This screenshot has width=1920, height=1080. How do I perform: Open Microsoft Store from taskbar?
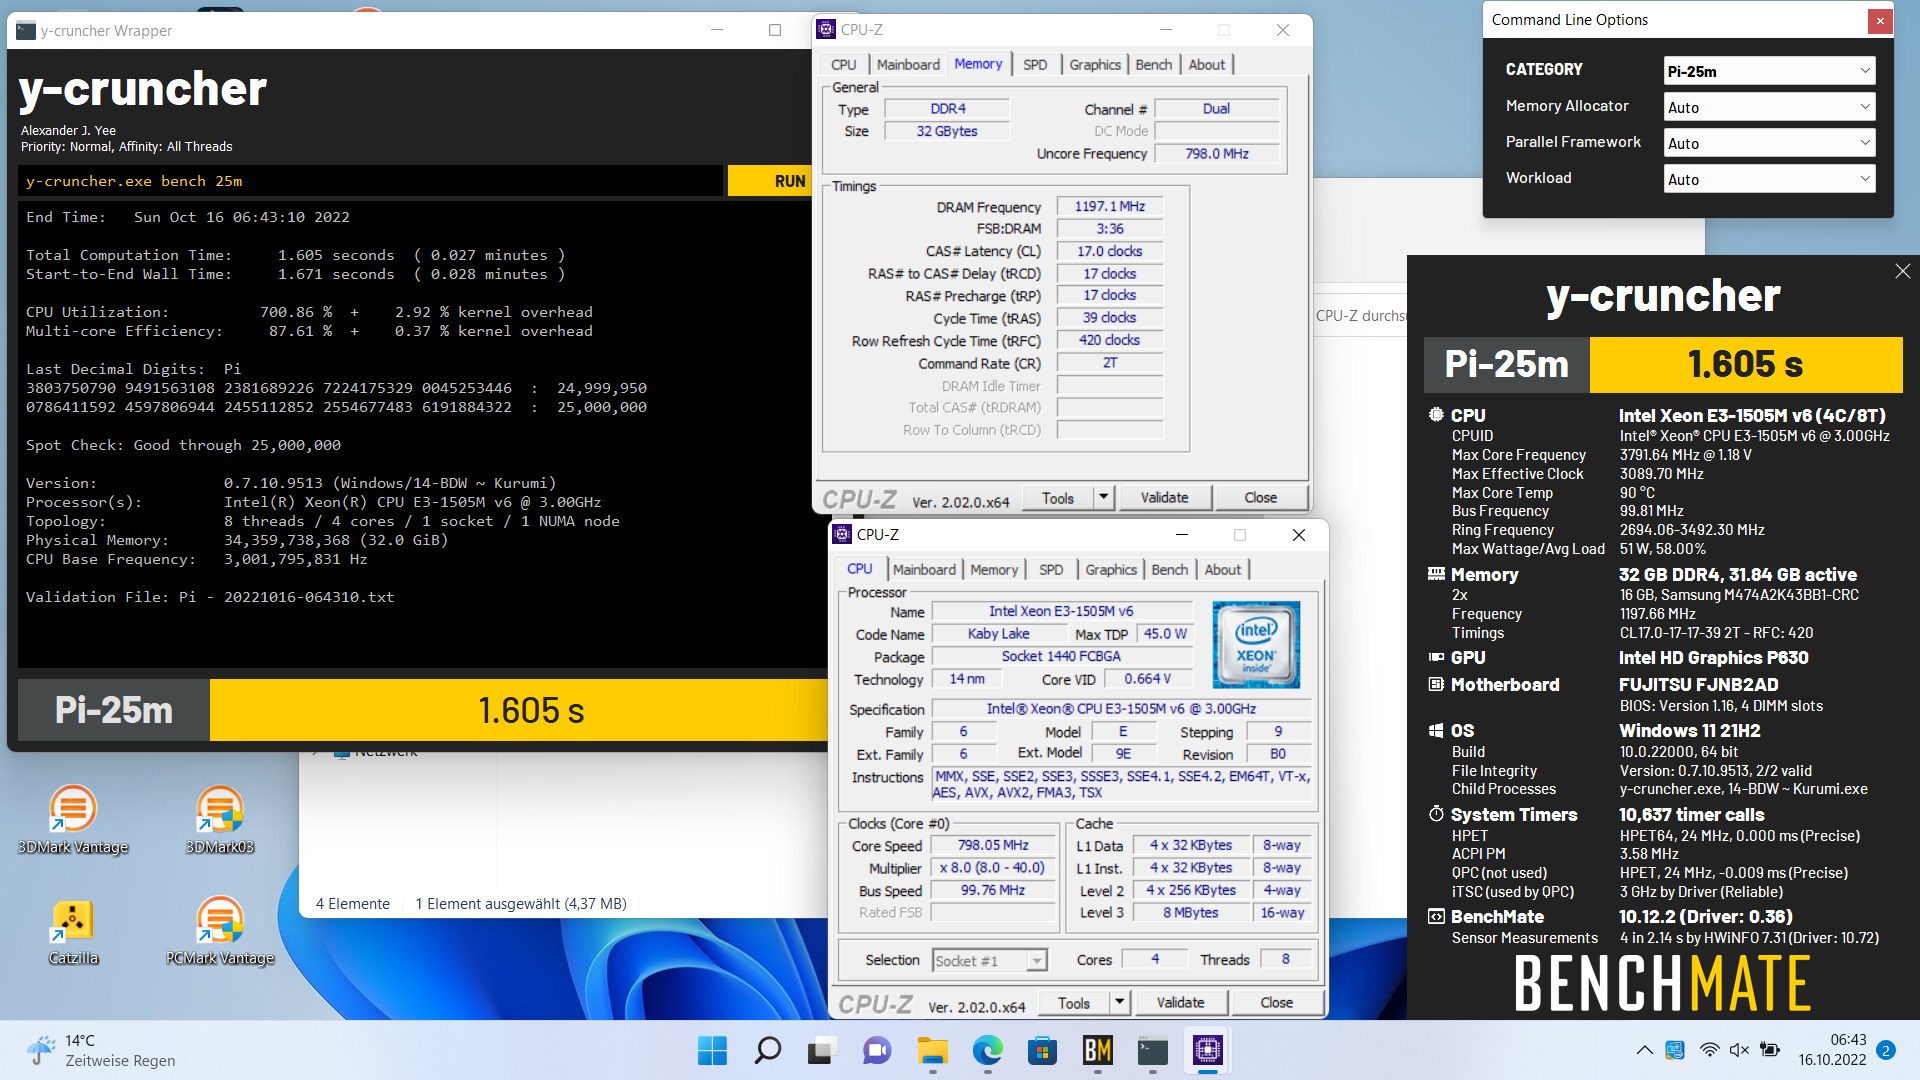tap(1042, 1050)
